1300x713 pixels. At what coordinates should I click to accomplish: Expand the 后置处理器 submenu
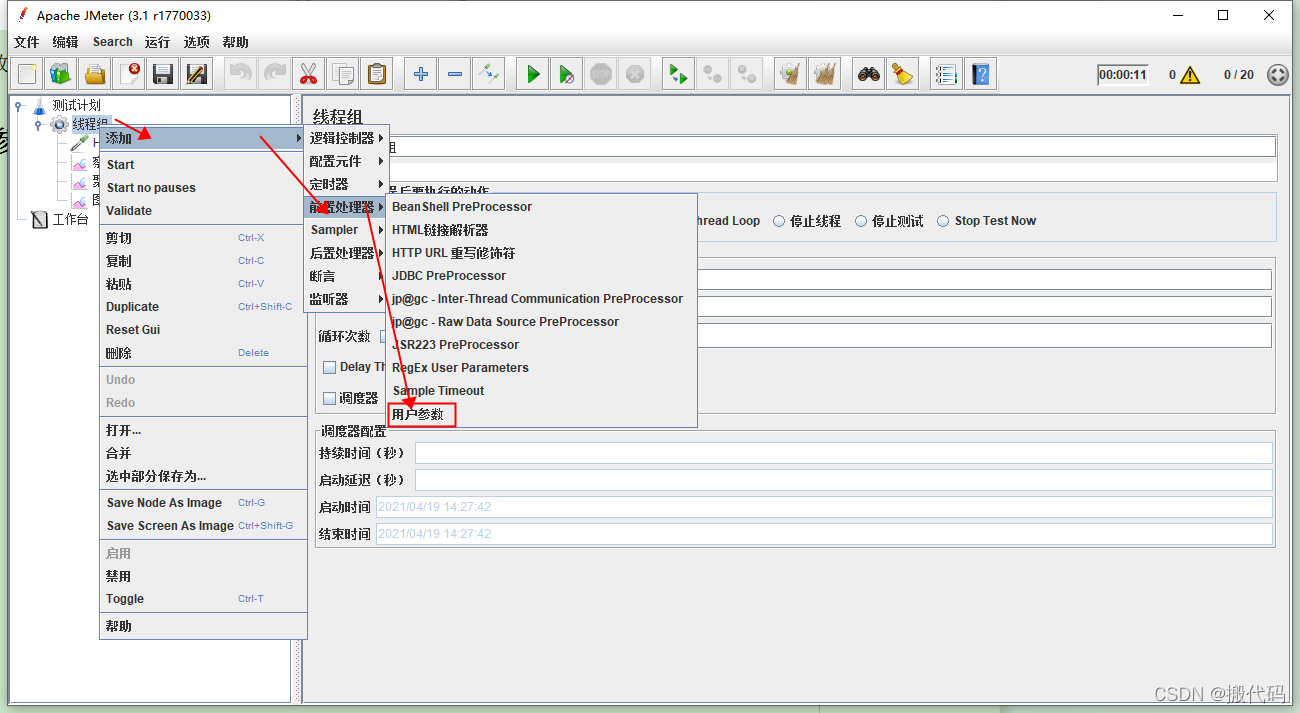(x=345, y=253)
